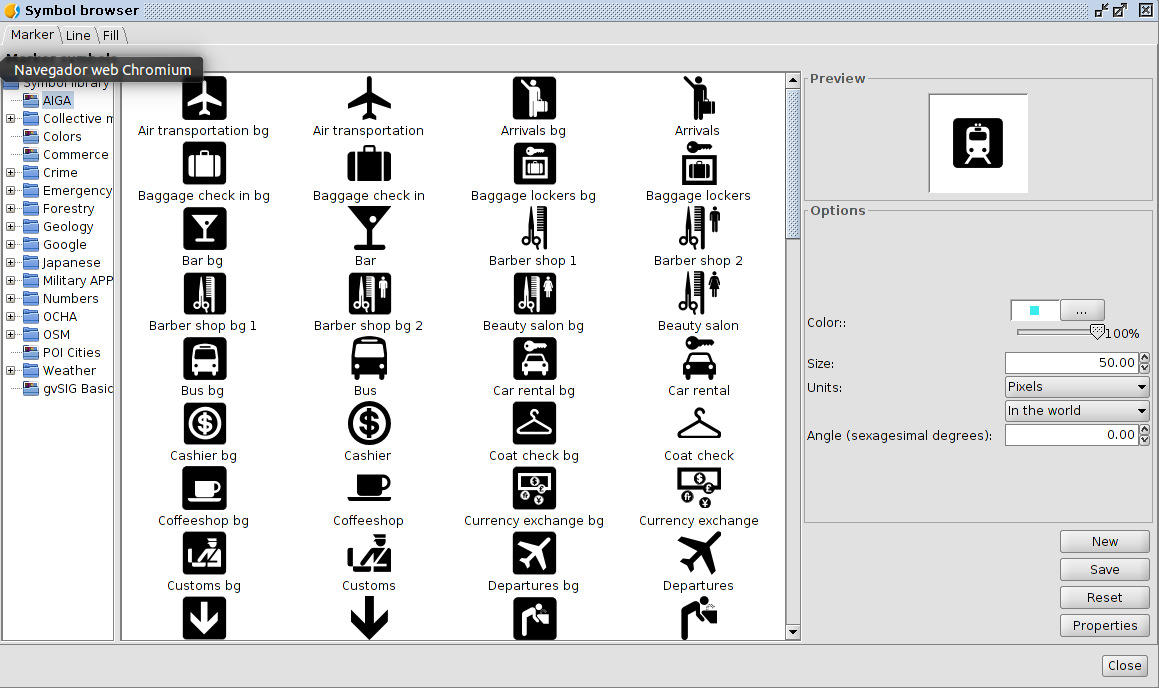Screen dimensions: 1159x688
Task: Click the Angle input field
Action: [x=1071, y=435]
